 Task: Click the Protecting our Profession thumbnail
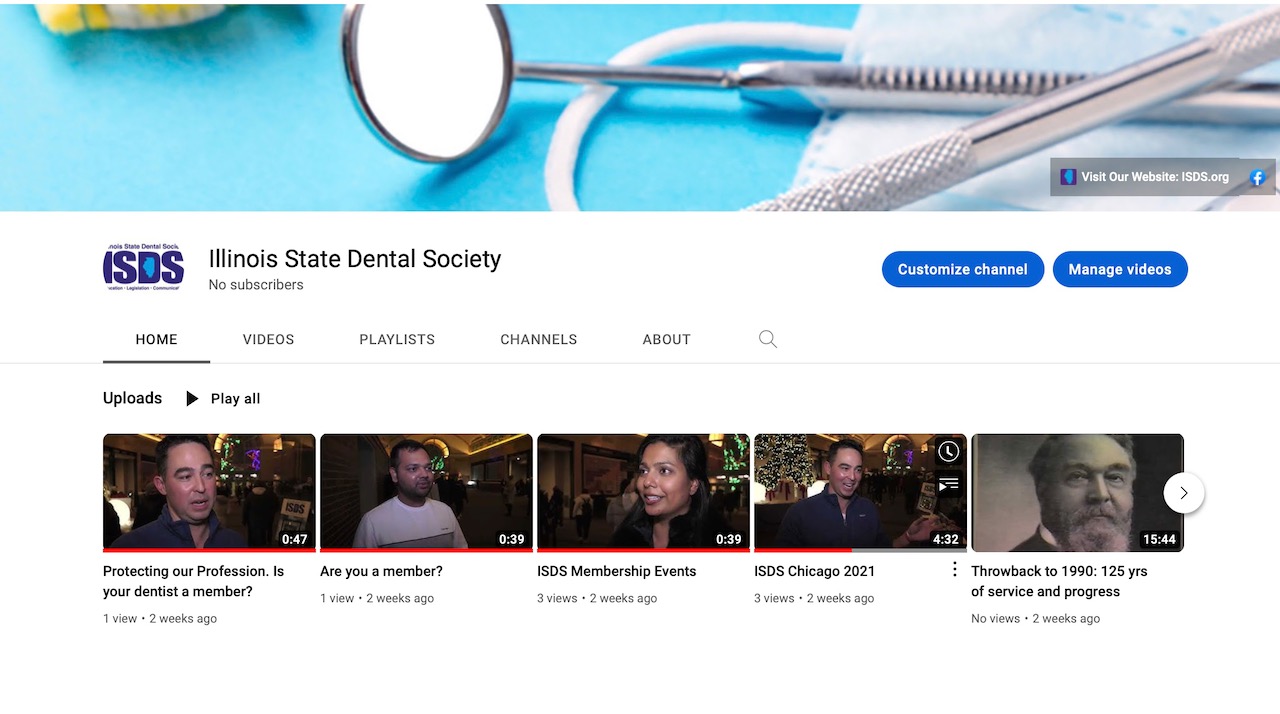tap(209, 491)
